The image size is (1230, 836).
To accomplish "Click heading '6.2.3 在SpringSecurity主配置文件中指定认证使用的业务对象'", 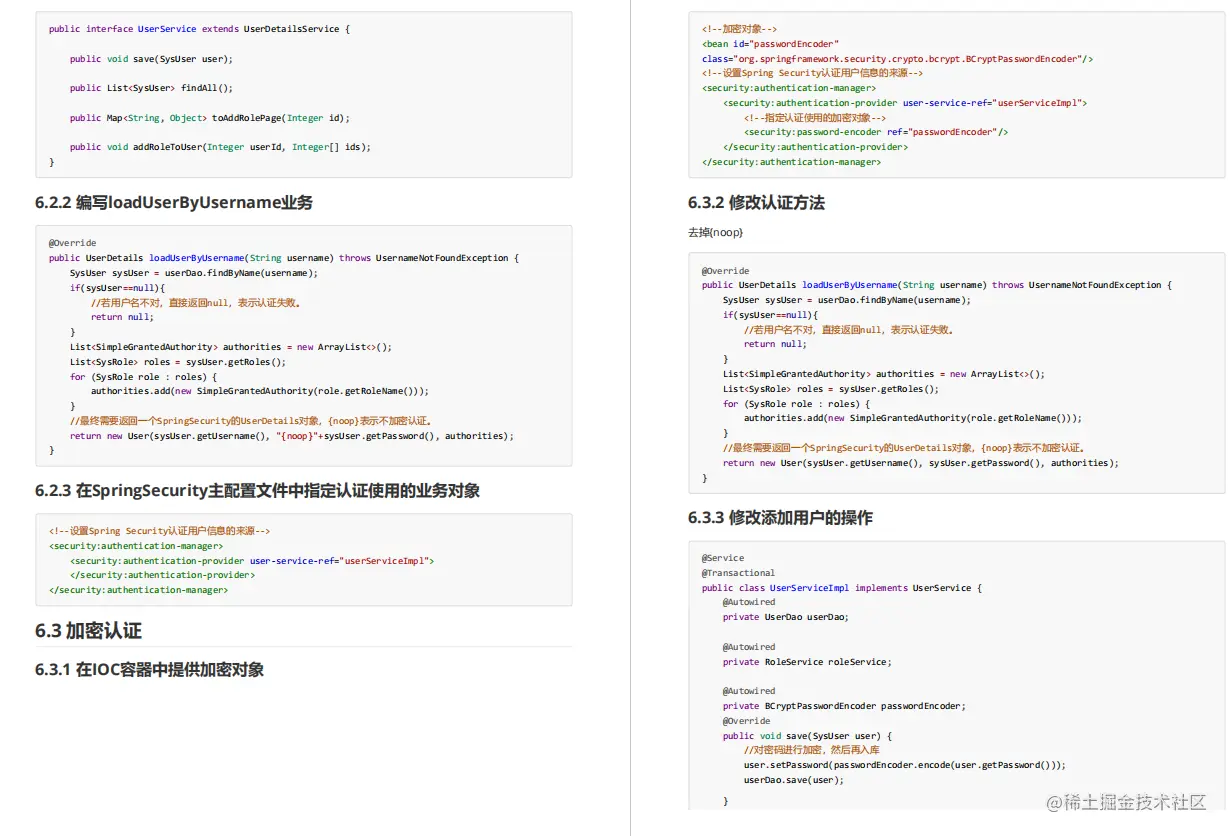I will click(257, 491).
